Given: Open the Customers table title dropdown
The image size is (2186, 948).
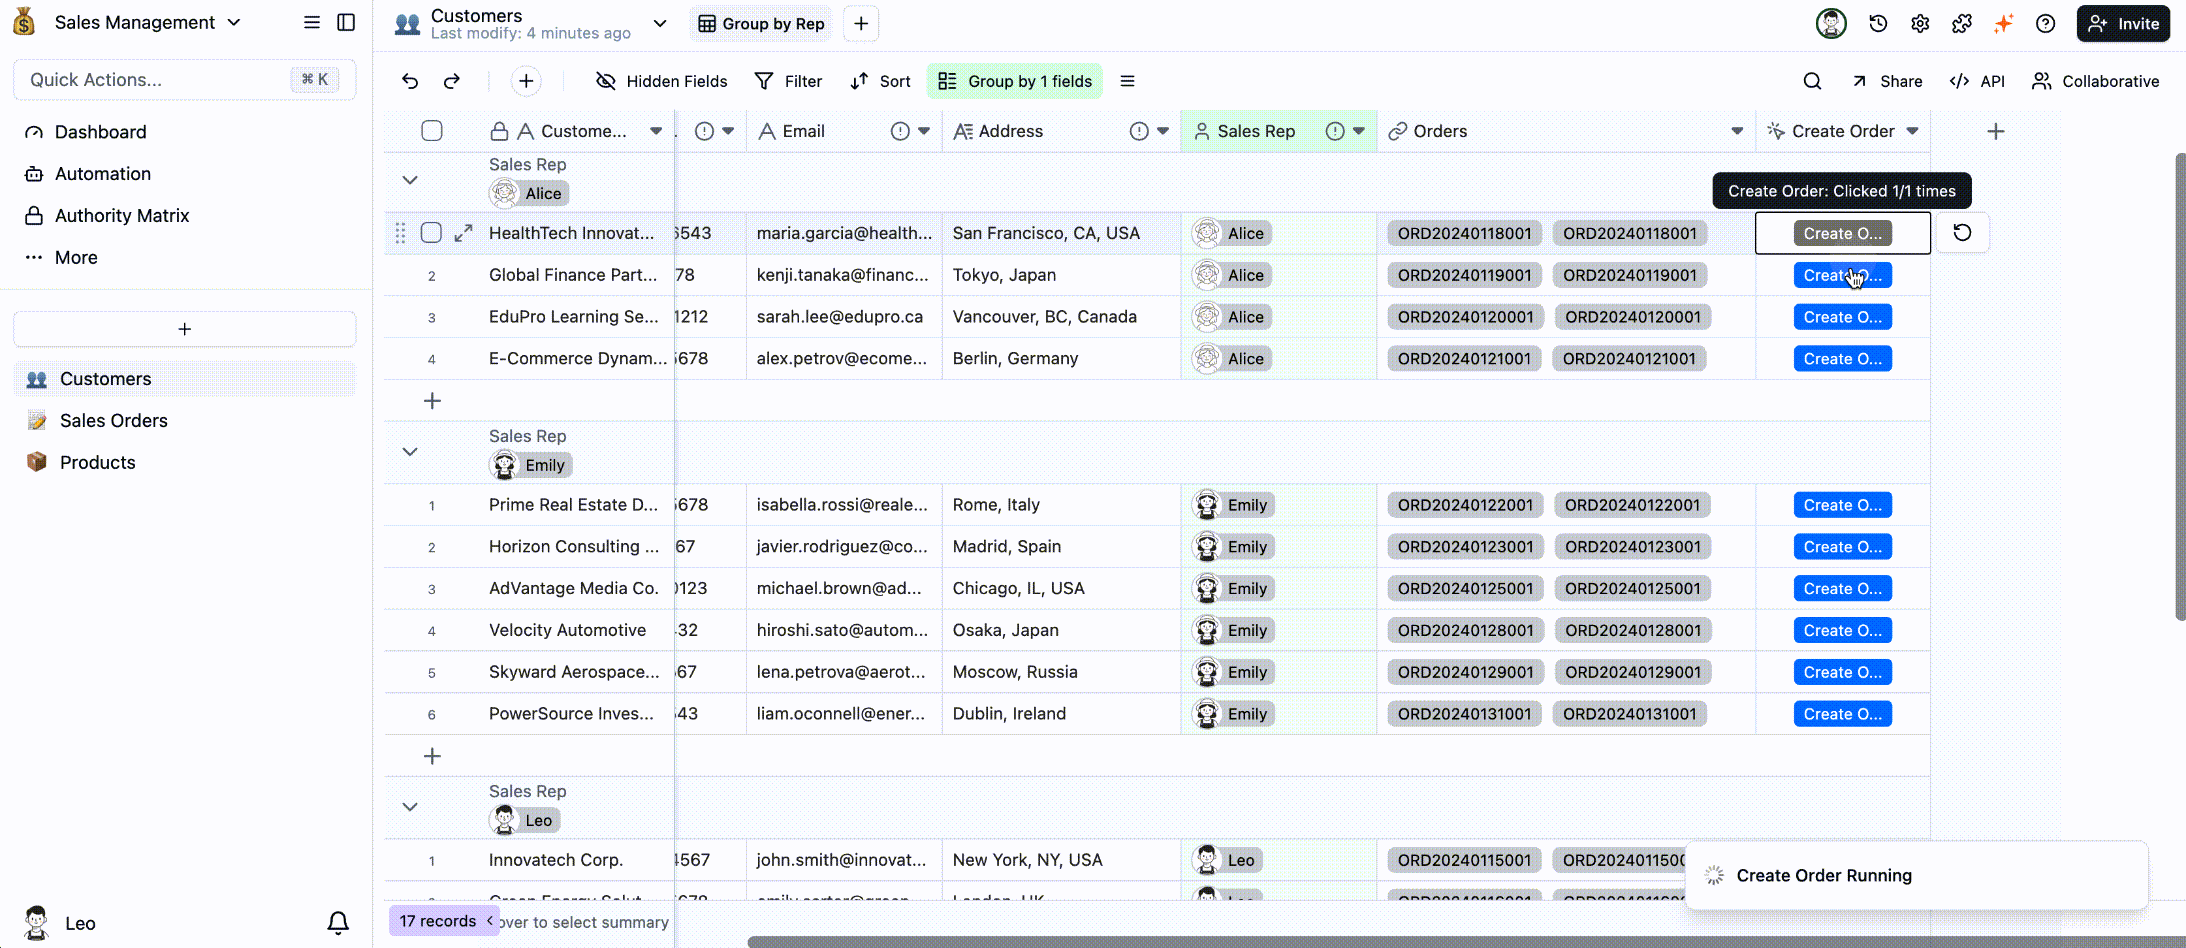Looking at the screenshot, I should point(660,23).
